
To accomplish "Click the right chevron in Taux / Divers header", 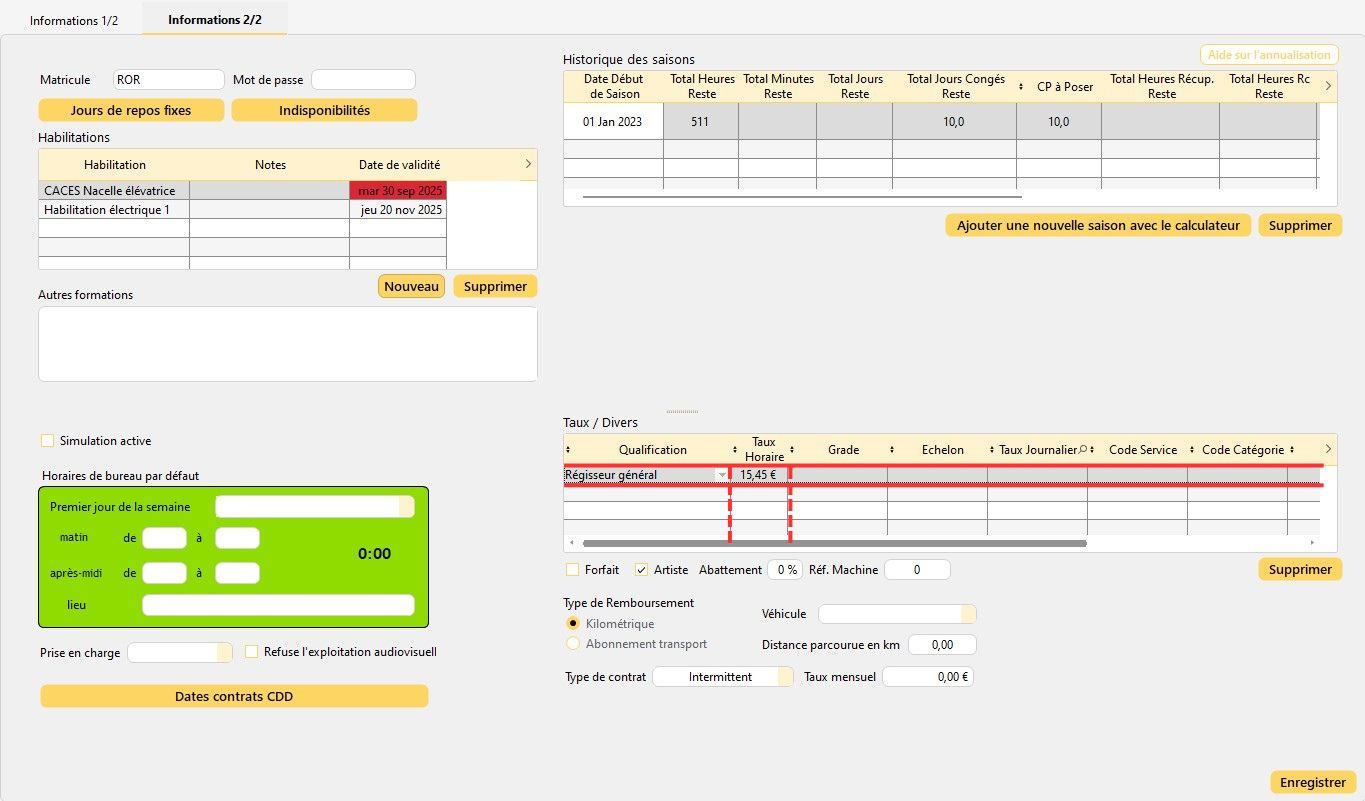I will coord(1327,449).
